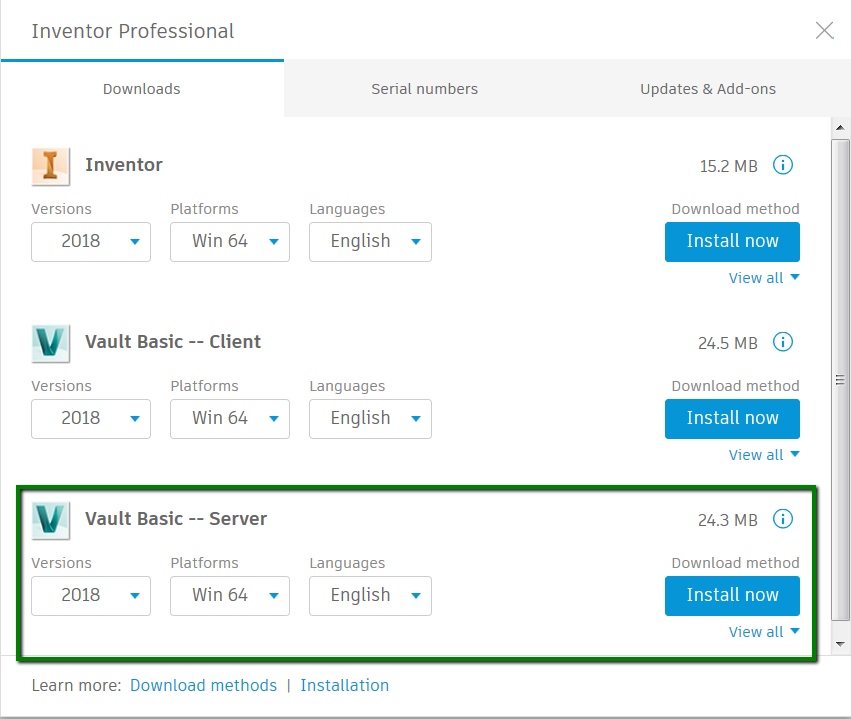The height and width of the screenshot is (719, 851).
Task: Install Vault Basic Server now
Action: click(x=732, y=595)
